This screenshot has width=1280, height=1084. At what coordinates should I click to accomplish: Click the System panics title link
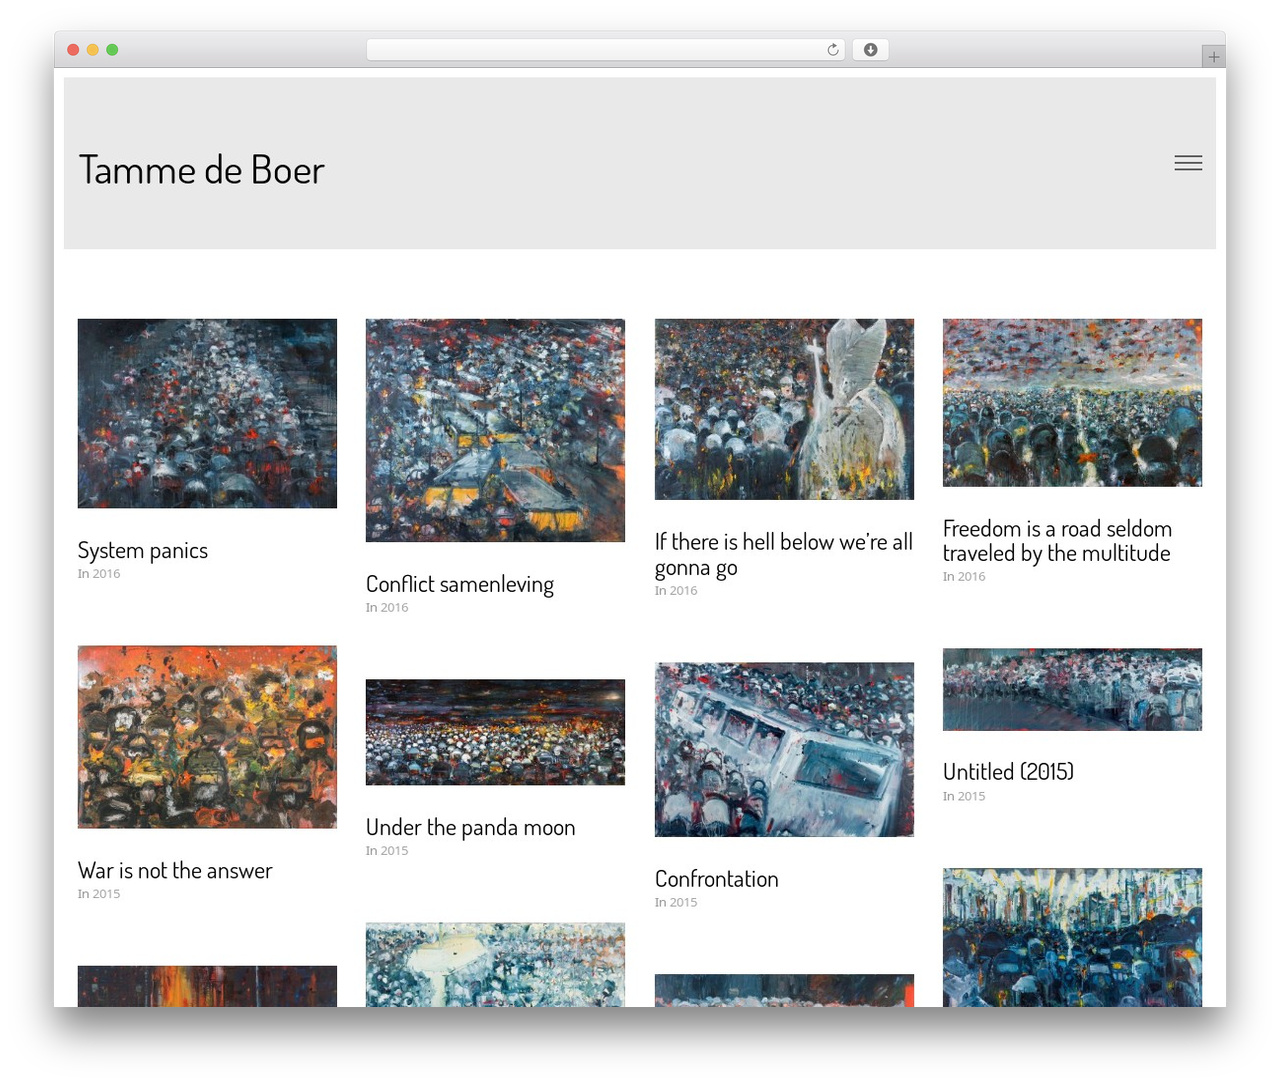143,550
